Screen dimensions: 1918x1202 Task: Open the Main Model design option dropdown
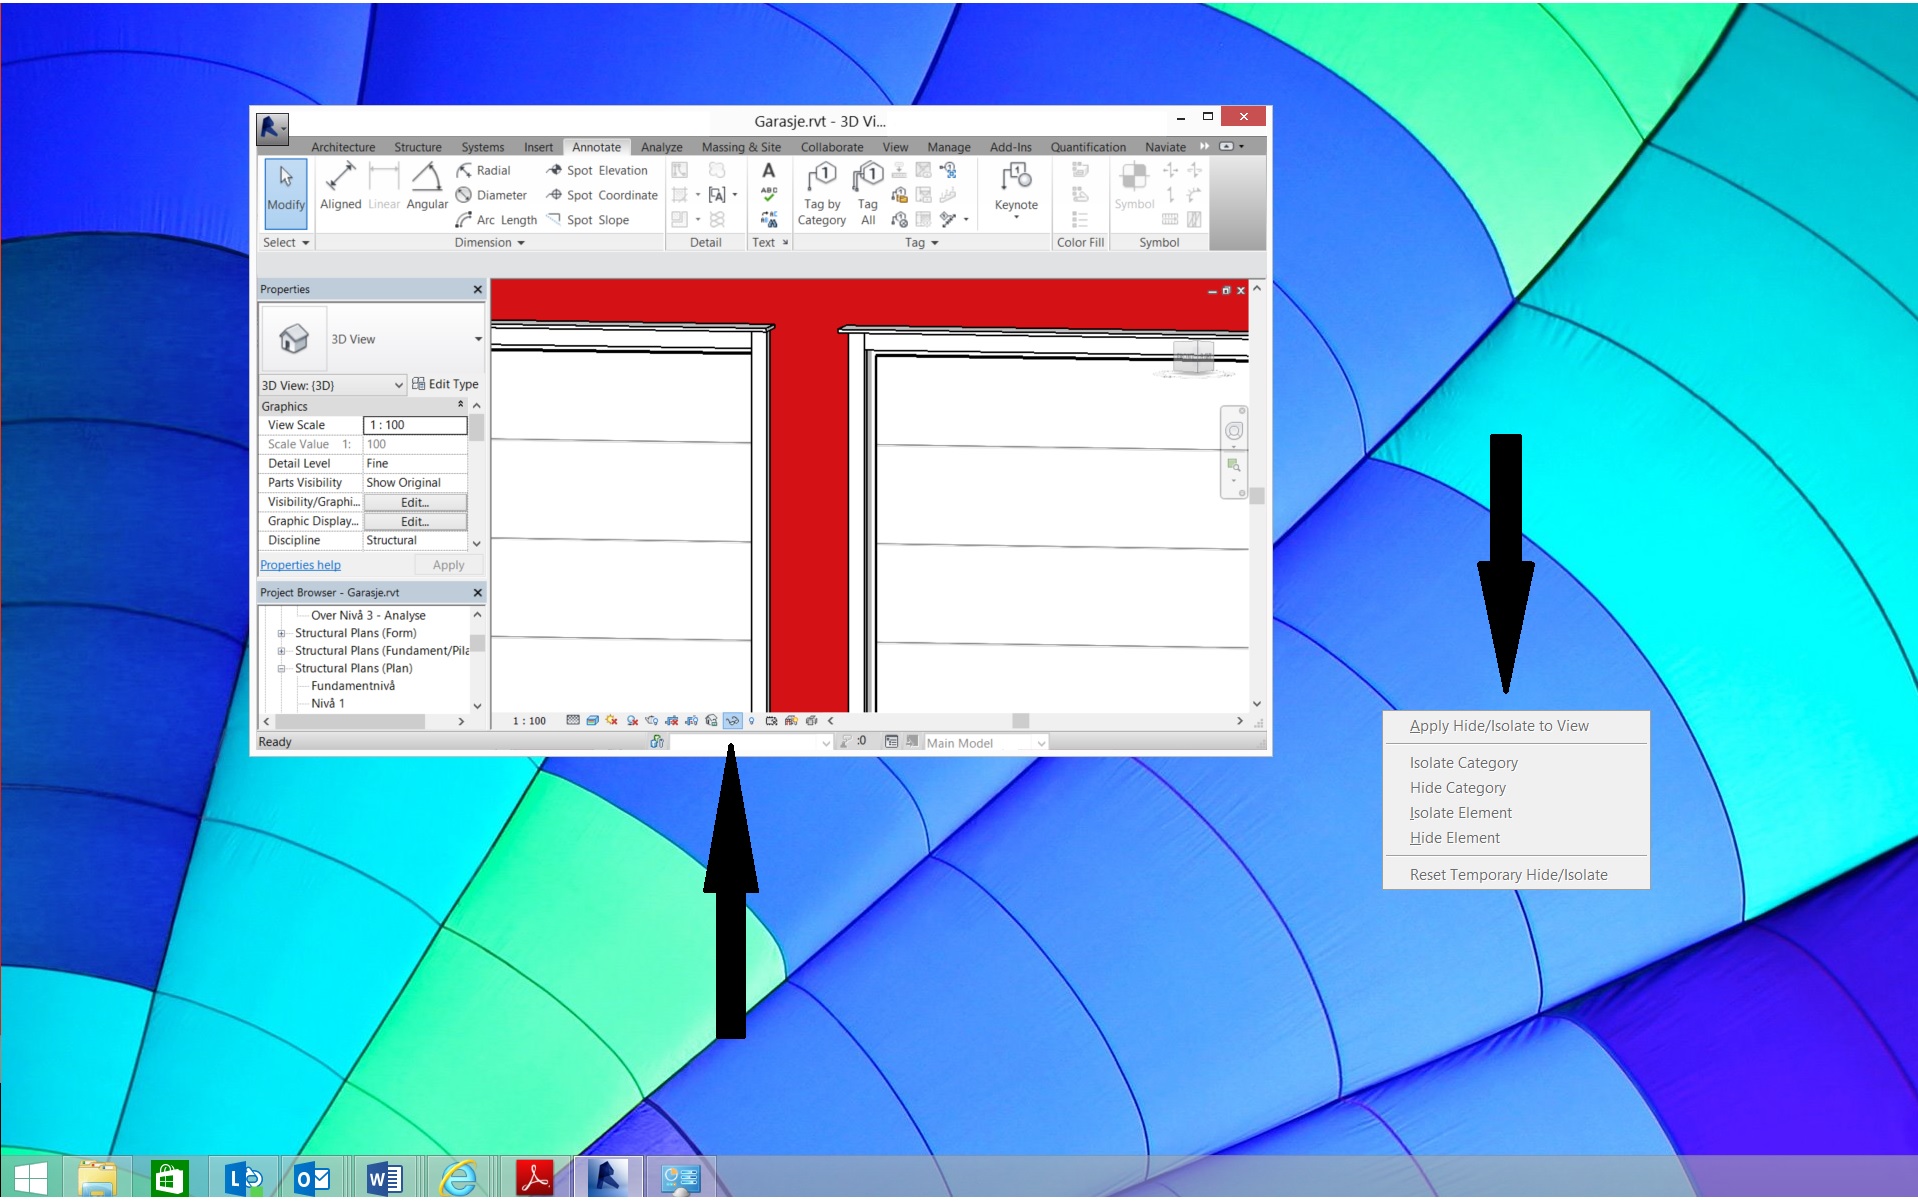[985, 743]
